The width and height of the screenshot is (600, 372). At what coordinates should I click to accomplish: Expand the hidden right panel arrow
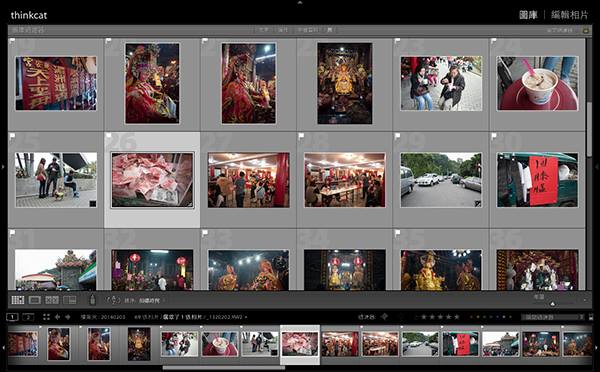(597, 167)
